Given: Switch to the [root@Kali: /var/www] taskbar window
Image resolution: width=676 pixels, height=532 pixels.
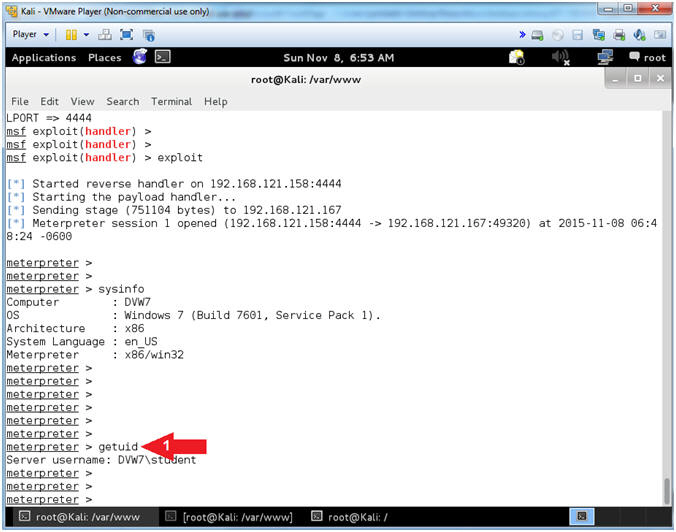Looking at the screenshot, I should pos(230,517).
